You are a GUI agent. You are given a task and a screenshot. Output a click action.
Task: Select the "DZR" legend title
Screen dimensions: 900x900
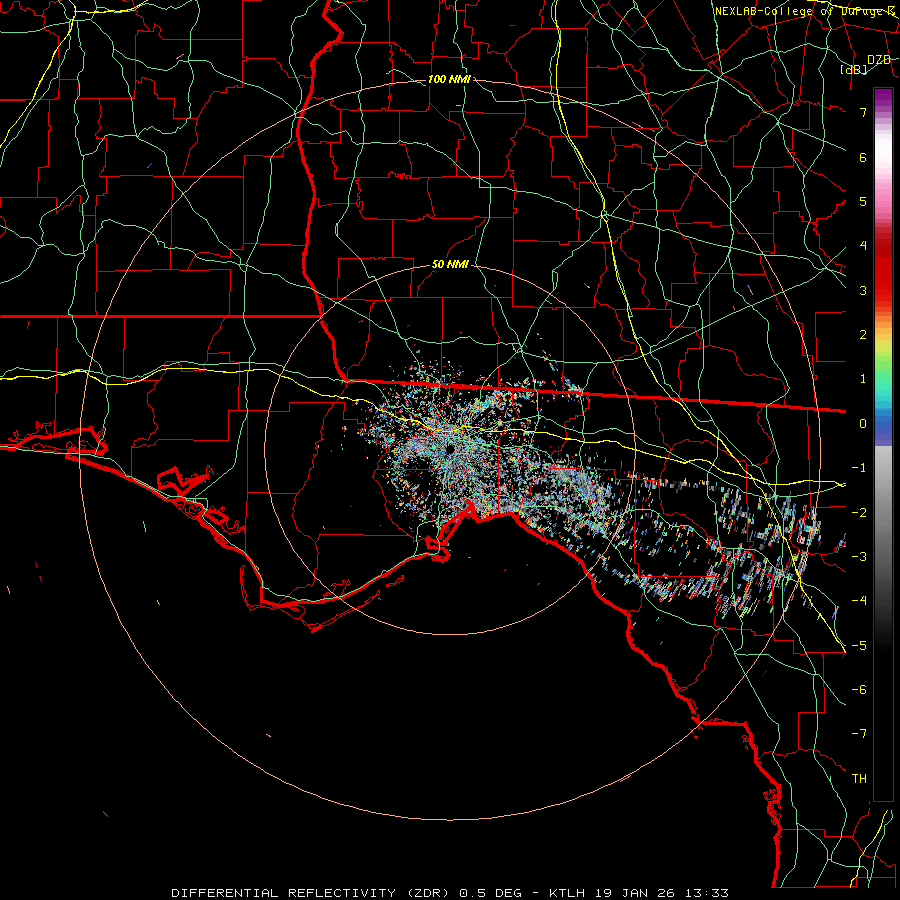coord(879,60)
